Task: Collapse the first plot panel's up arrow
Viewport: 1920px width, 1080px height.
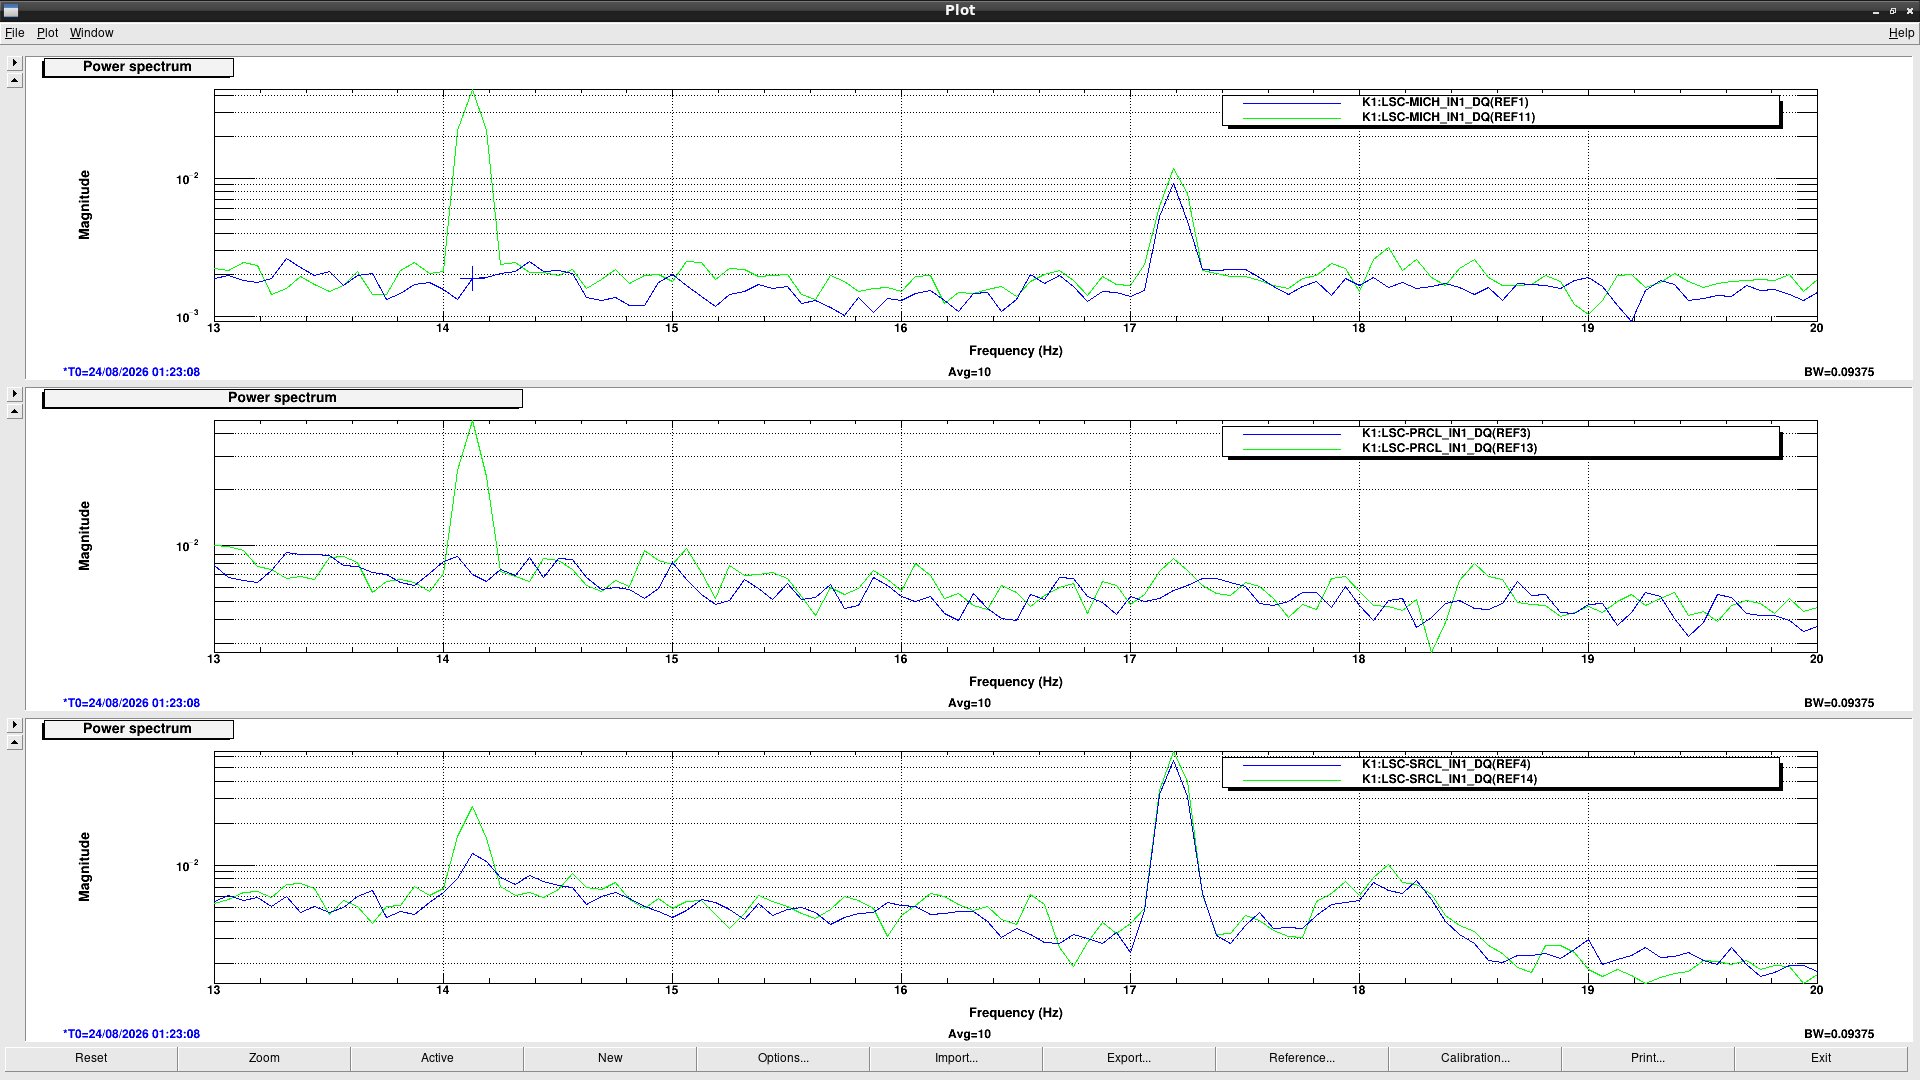Action: click(14, 81)
